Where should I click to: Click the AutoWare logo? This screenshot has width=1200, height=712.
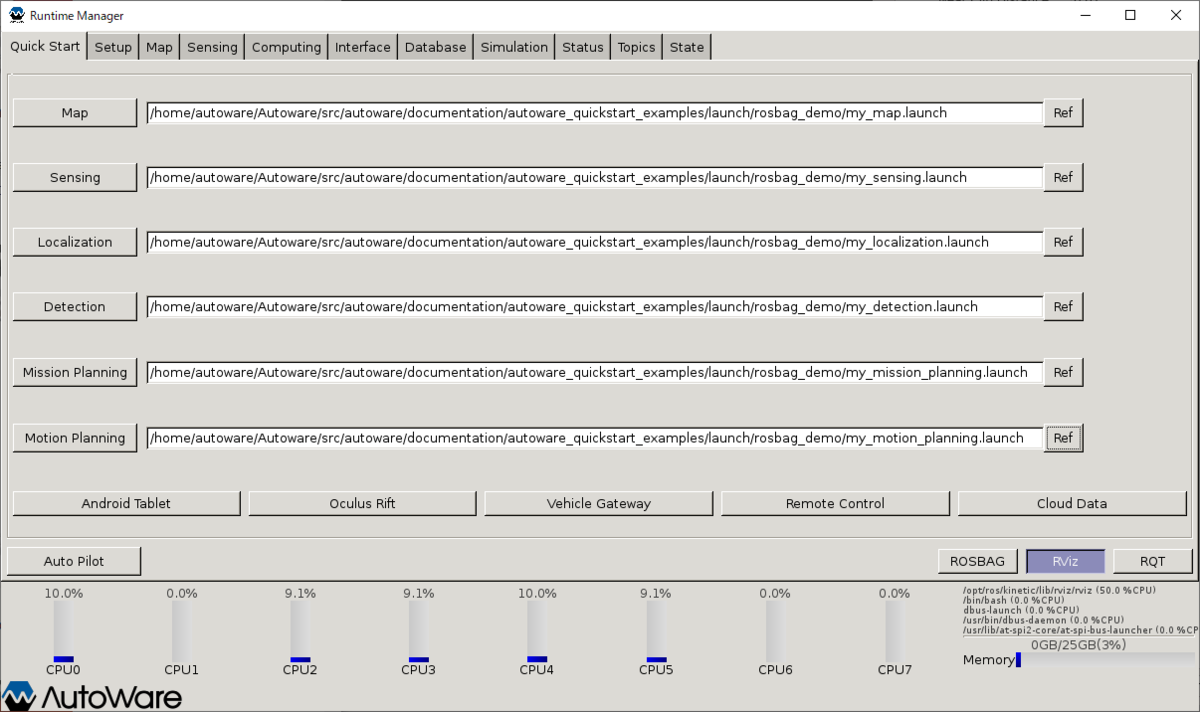click(92, 696)
